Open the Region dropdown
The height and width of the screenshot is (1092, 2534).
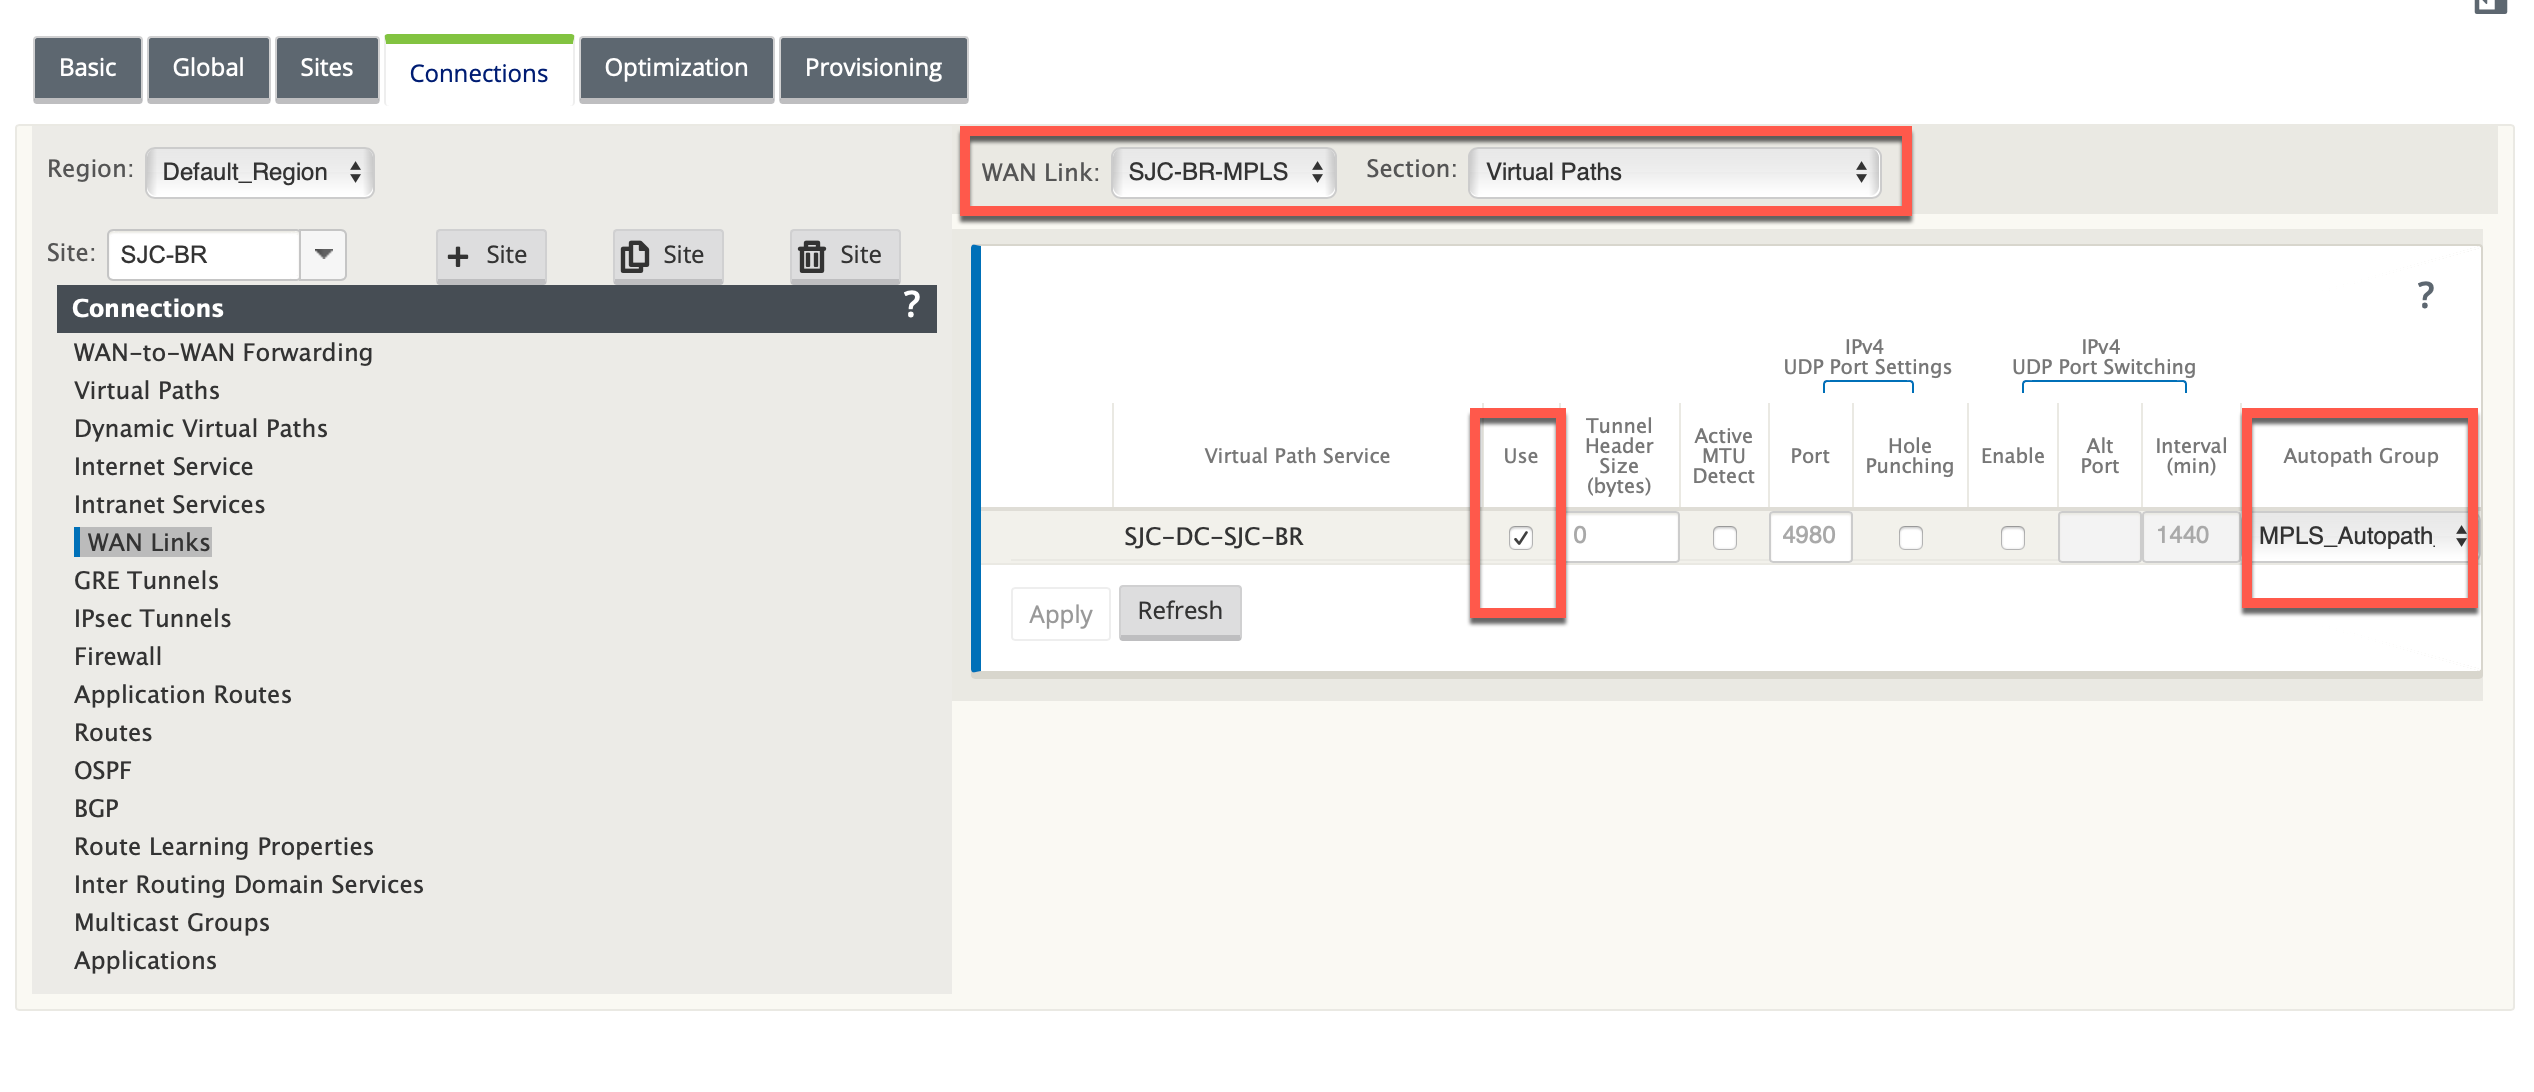click(260, 172)
